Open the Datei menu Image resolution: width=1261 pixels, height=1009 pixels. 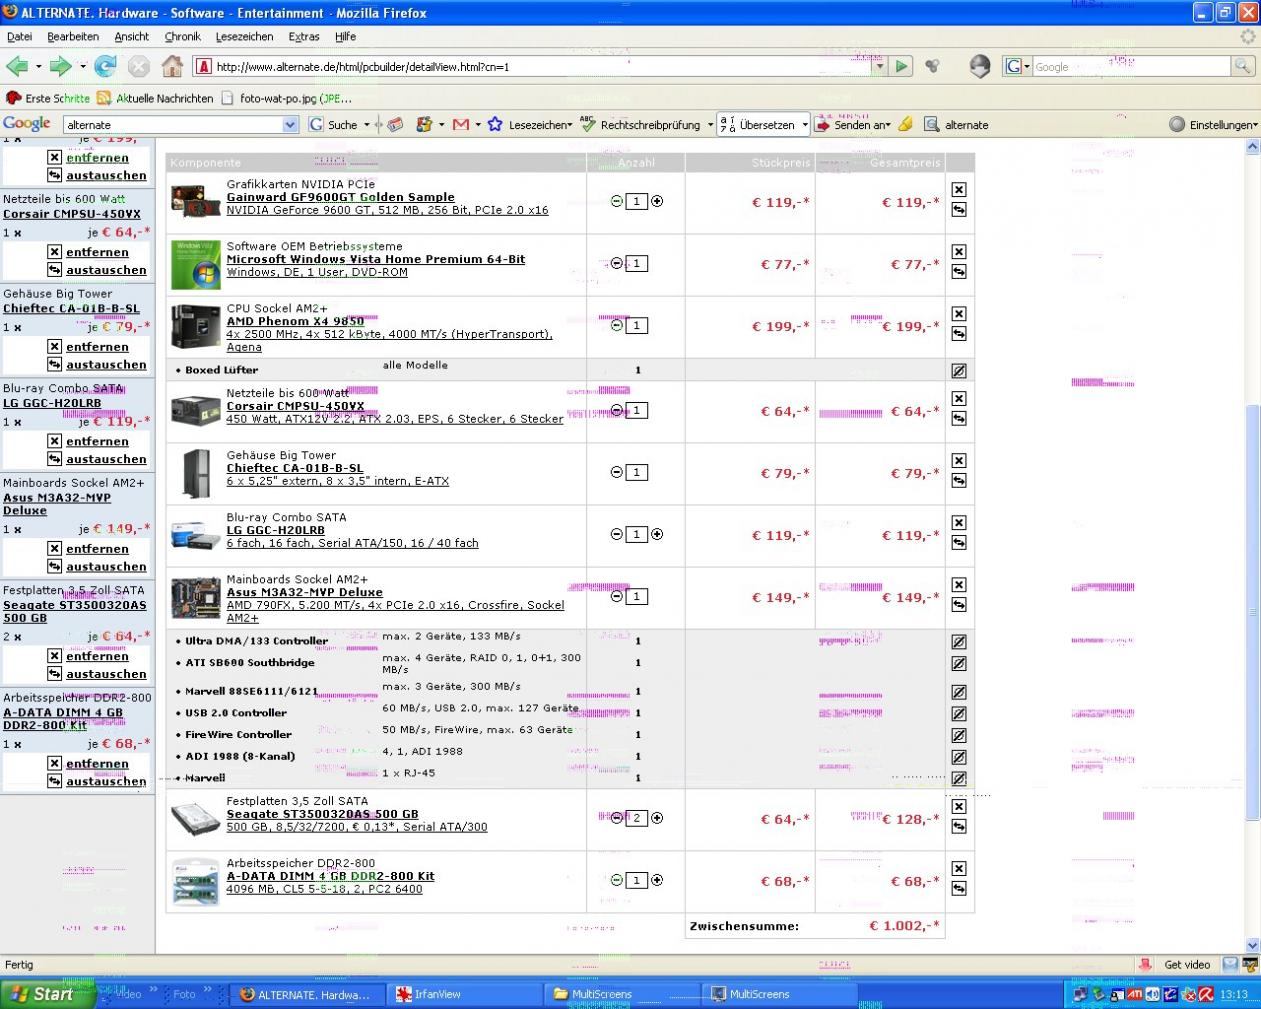[x=19, y=36]
